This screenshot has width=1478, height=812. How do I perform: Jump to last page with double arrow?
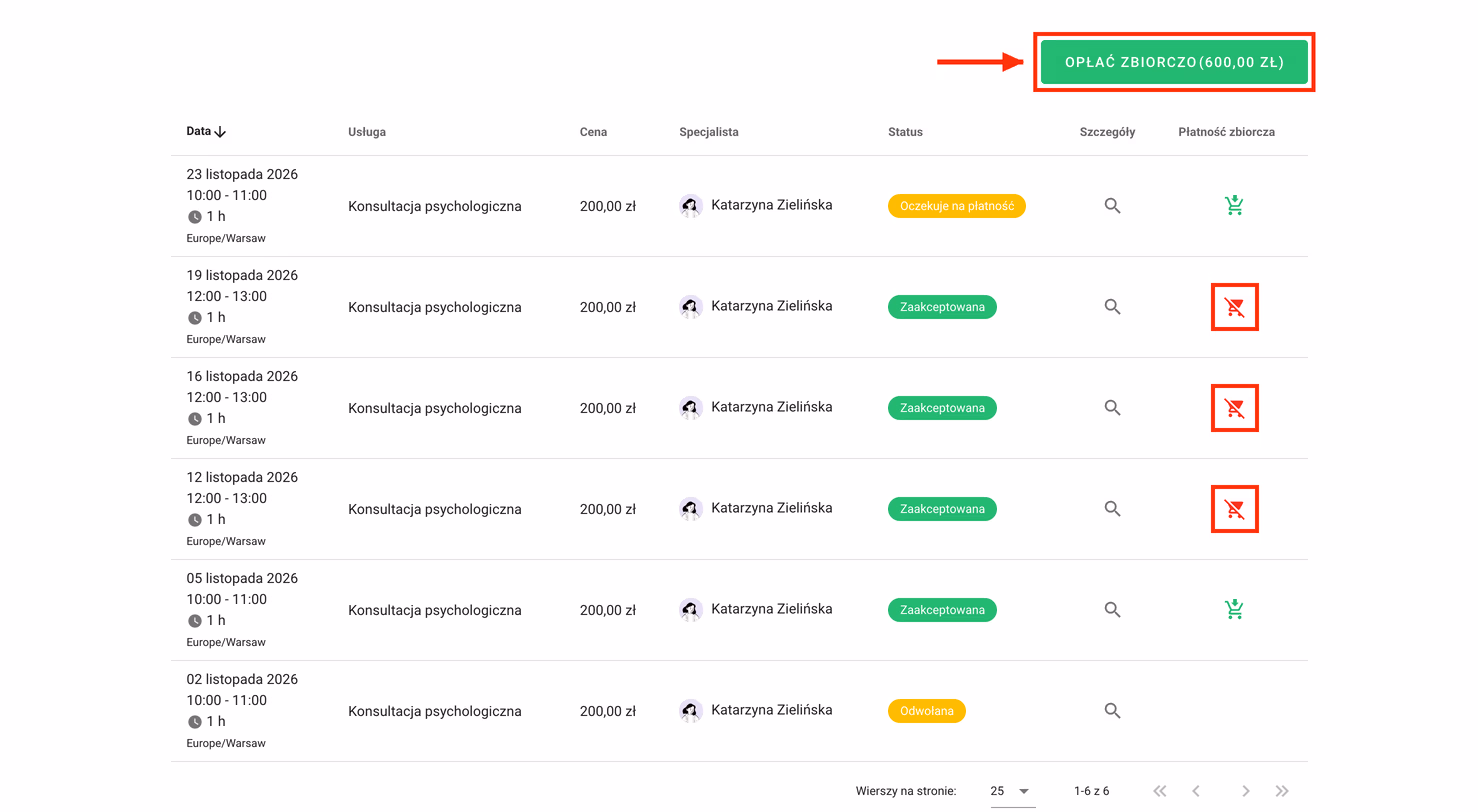pyautogui.click(x=1282, y=791)
